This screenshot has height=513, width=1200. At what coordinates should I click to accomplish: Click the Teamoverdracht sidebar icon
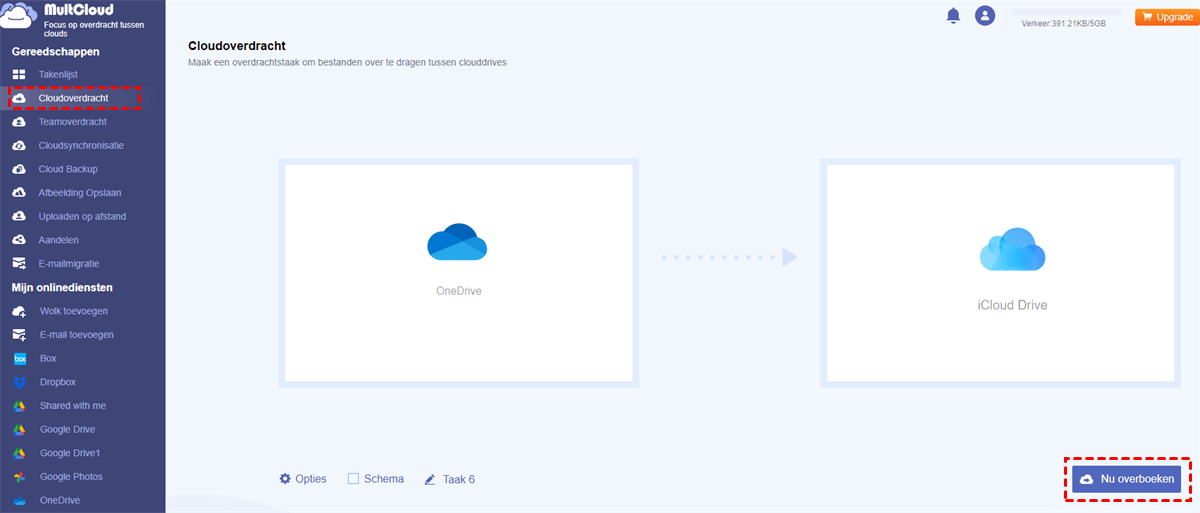click(19, 122)
